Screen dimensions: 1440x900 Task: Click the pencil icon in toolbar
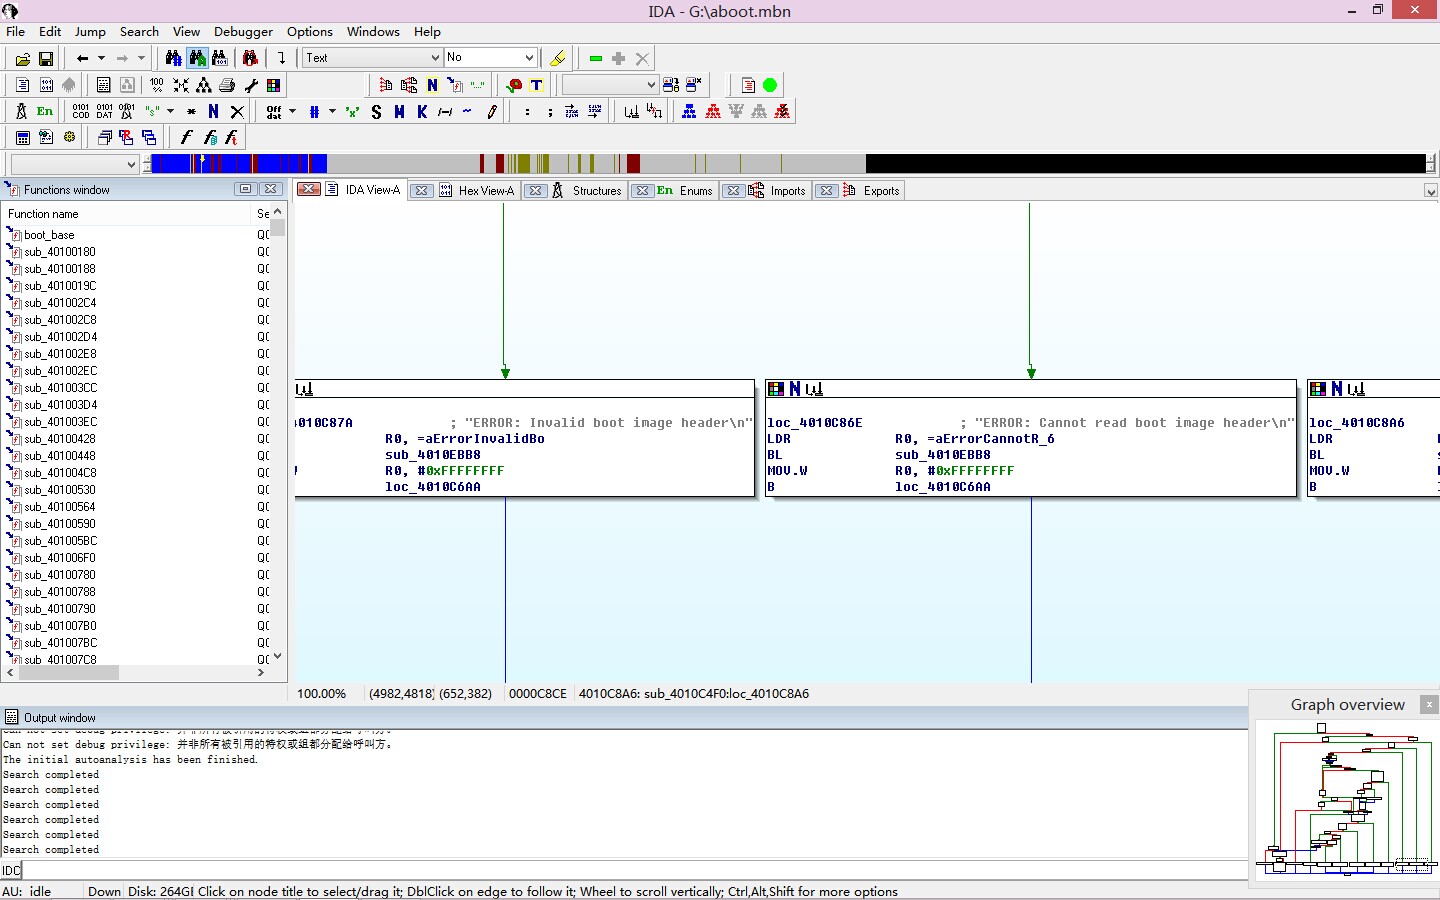point(492,112)
